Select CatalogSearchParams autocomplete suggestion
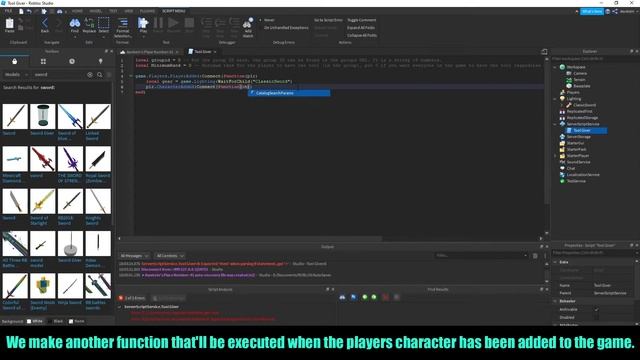Image resolution: width=640 pixels, height=360 pixels. tap(289, 93)
